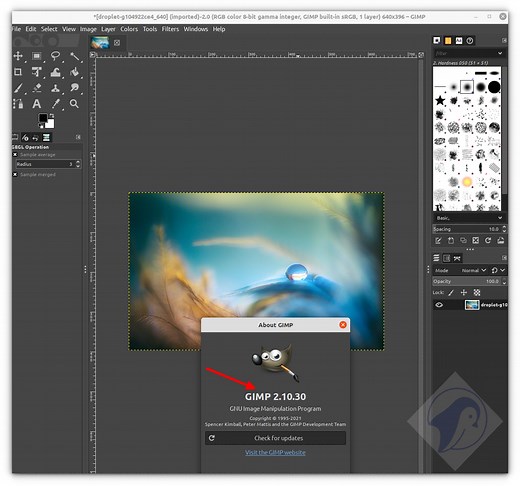Screen dimensions: 520x486
Task: Open the Basic brush tag dropdown
Action: coord(469,218)
